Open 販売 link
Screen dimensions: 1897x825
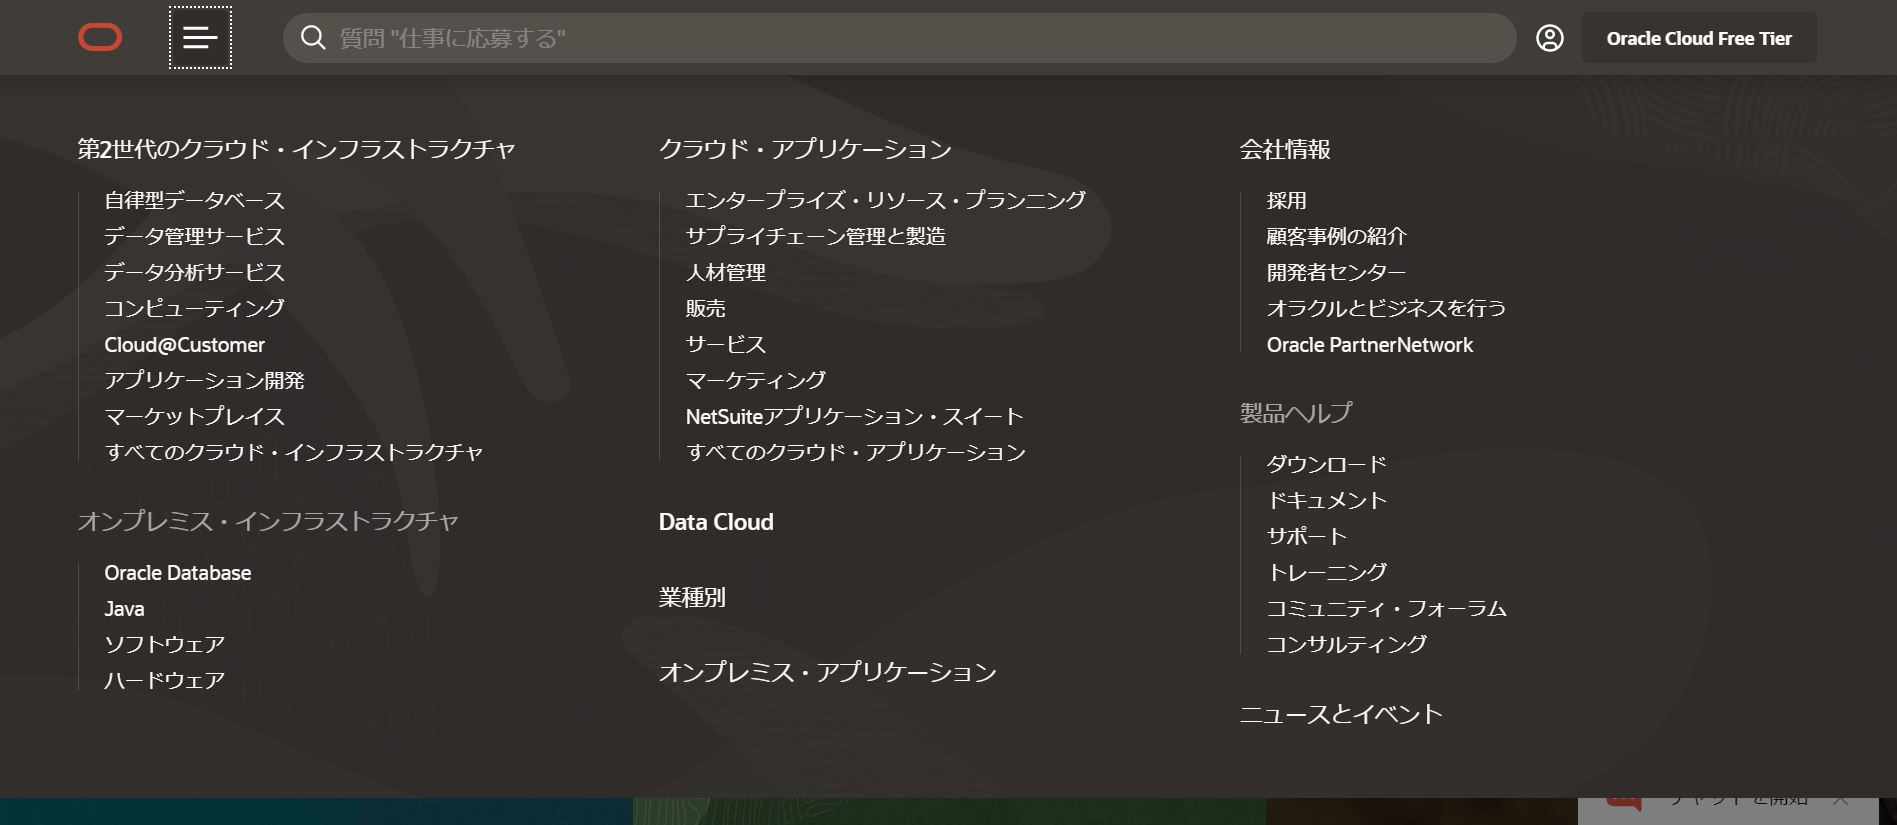705,308
